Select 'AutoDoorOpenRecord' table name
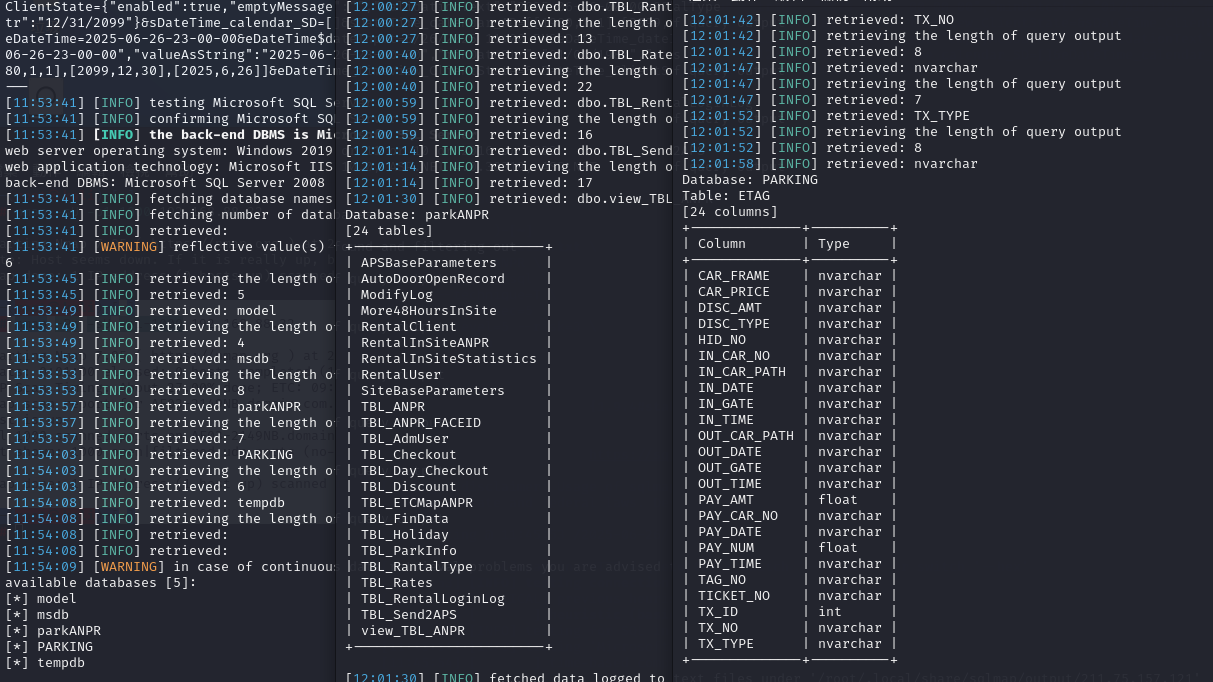The image size is (1213, 682). (x=433, y=279)
